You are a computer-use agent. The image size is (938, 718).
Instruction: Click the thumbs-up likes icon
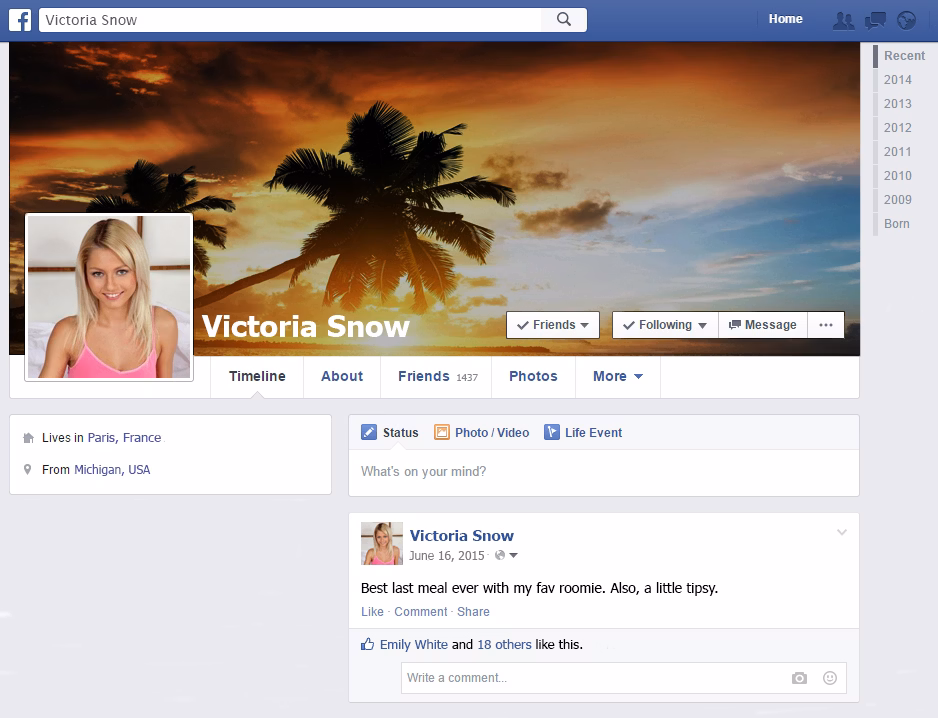(x=367, y=644)
